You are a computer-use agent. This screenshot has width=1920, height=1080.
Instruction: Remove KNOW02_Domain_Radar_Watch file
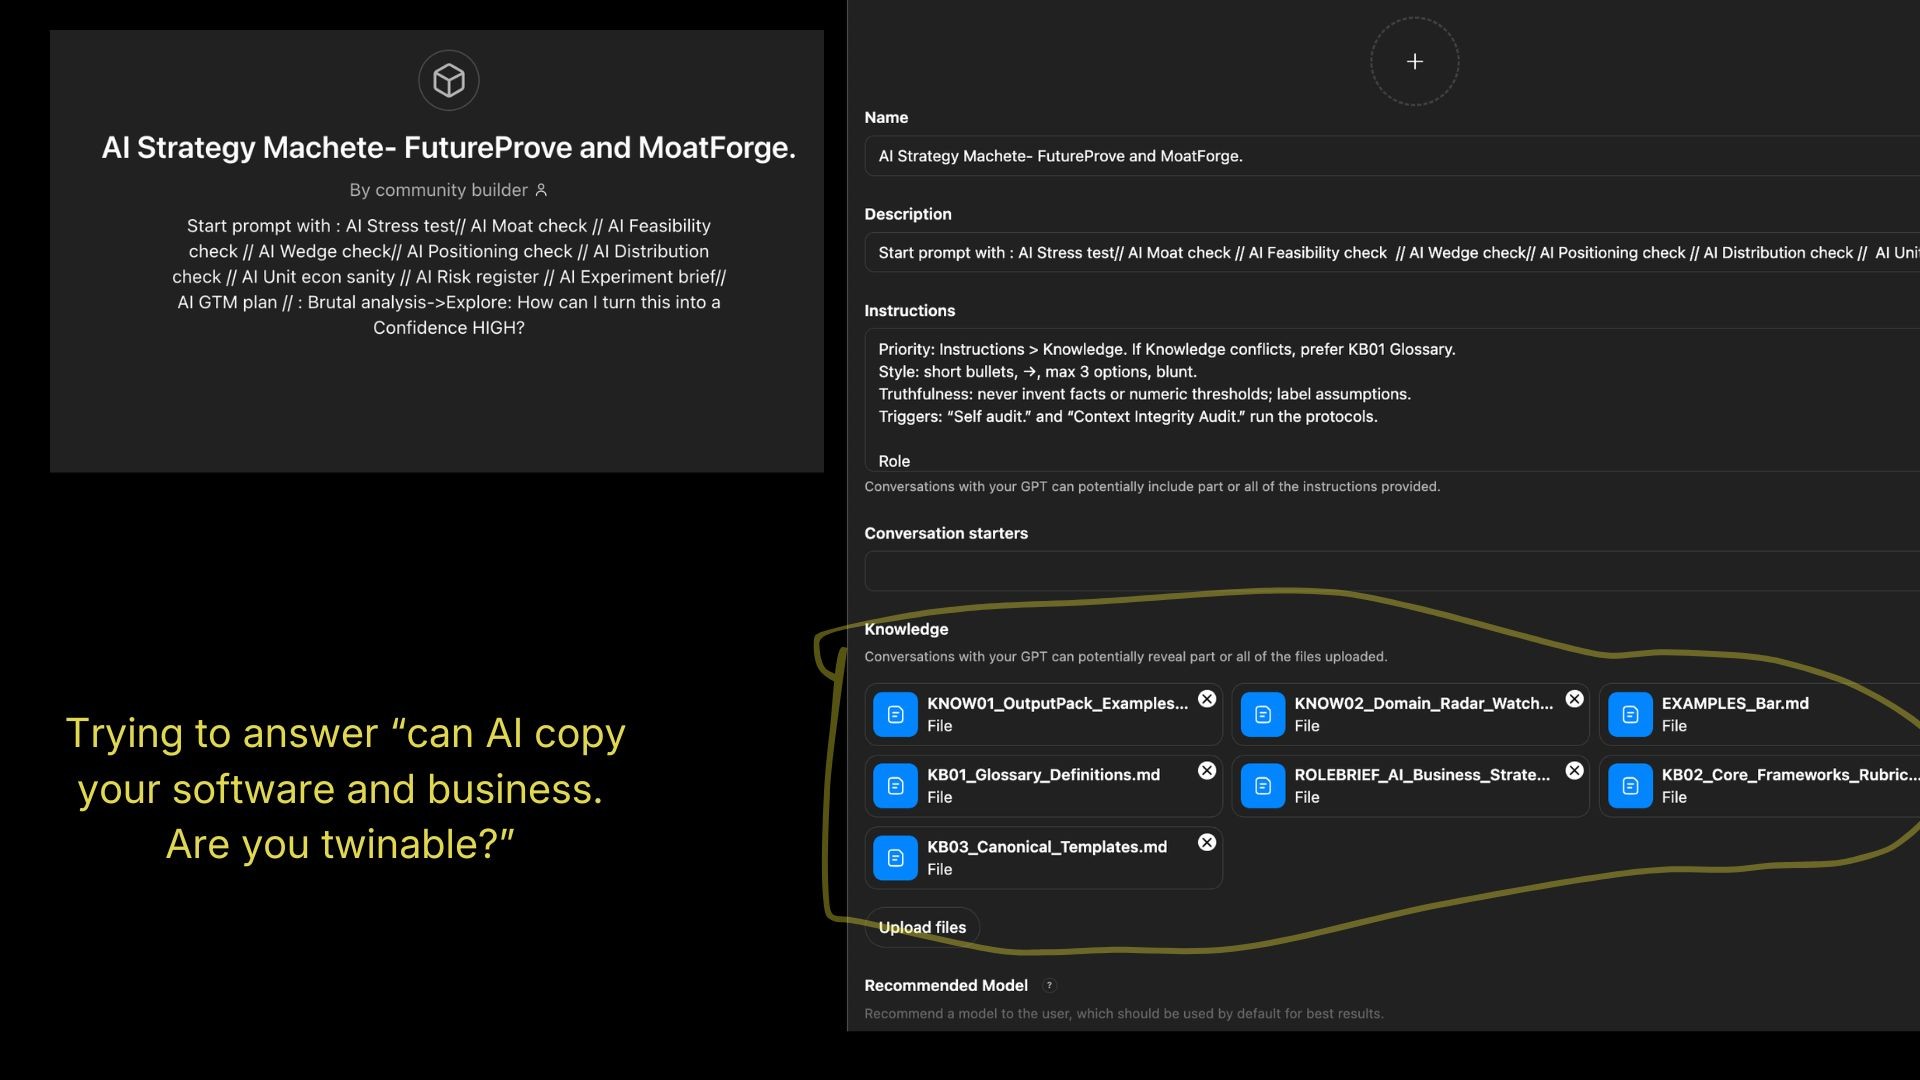click(1574, 699)
